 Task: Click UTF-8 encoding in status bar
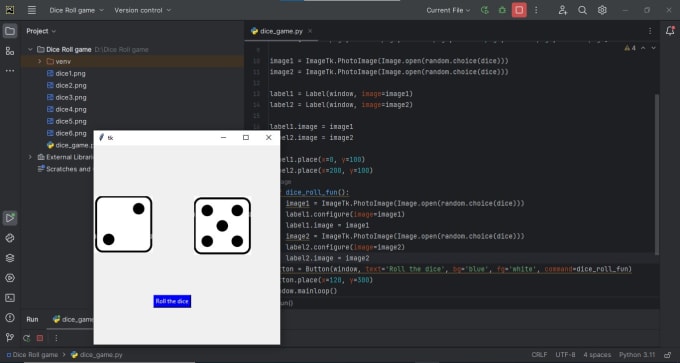(566, 355)
